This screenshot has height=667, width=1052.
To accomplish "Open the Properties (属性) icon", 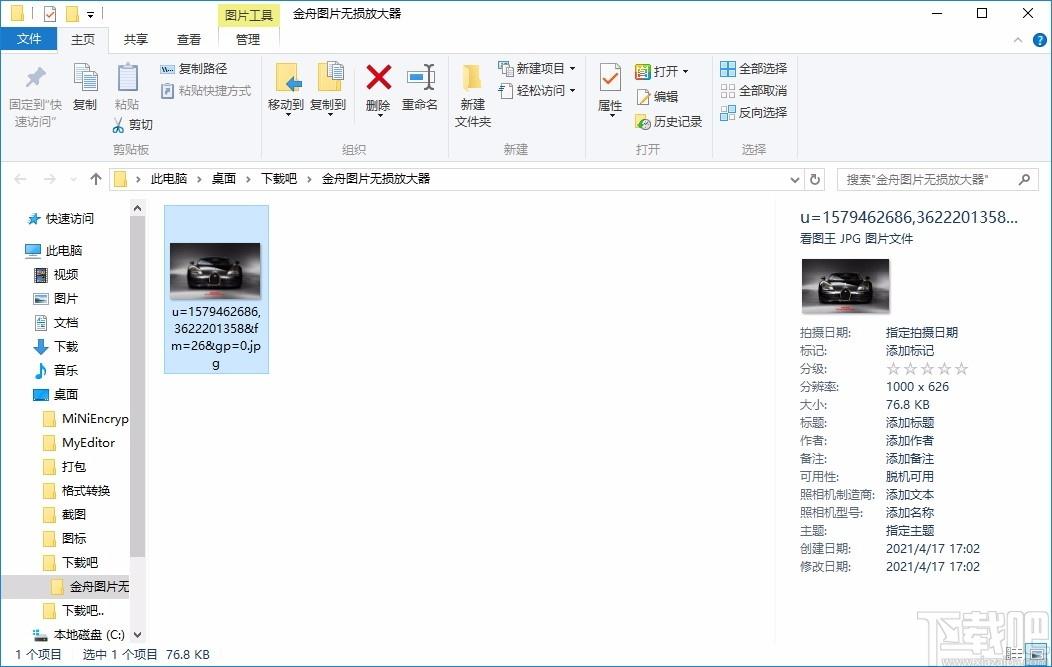I will (x=610, y=78).
